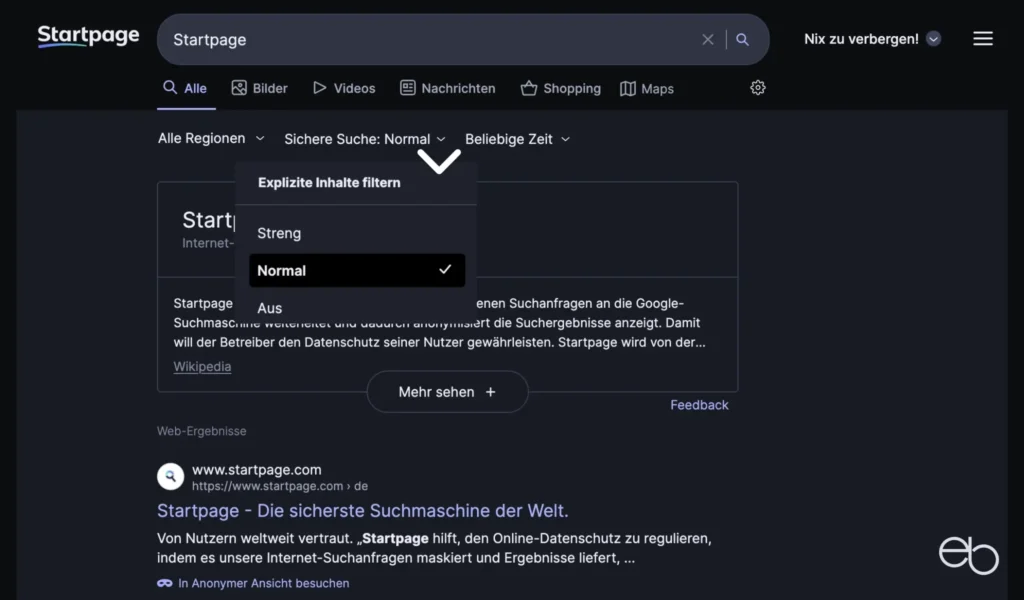Click the Web-Ergebnisse heading text
Screen dimensions: 1024x600
pos(202,431)
